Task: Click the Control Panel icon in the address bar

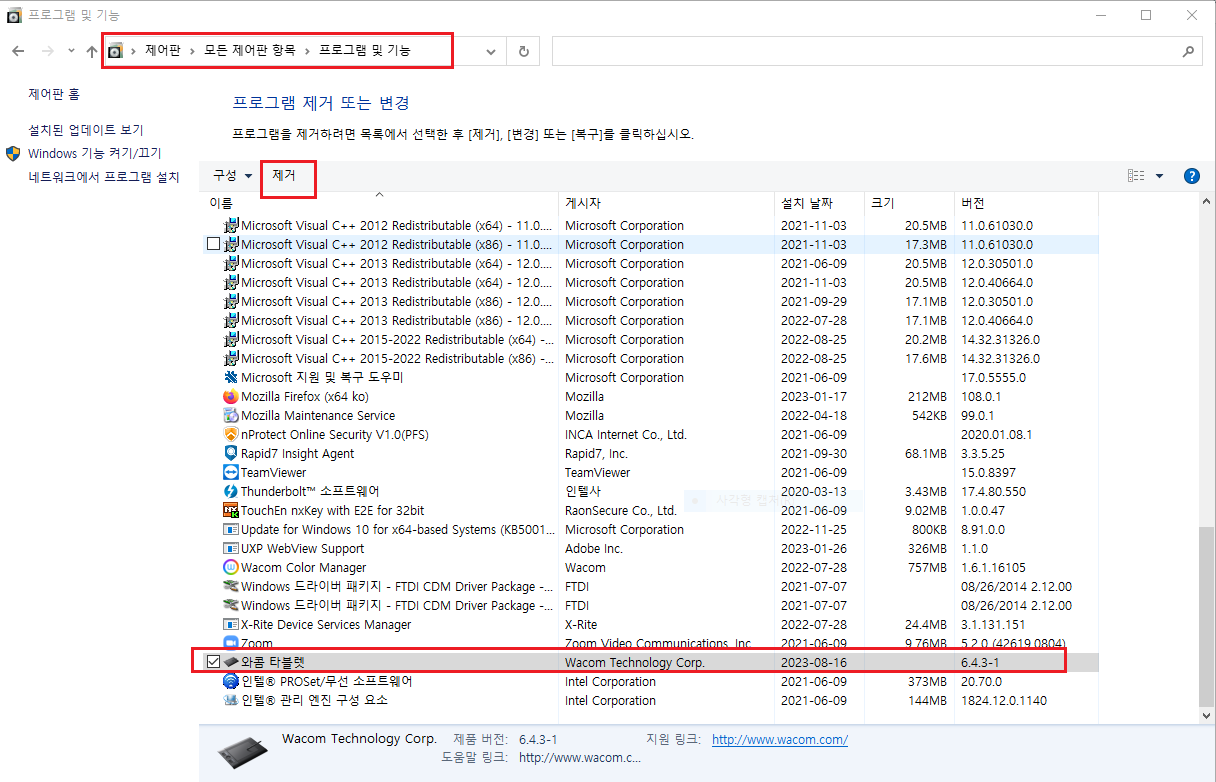Action: (x=115, y=50)
